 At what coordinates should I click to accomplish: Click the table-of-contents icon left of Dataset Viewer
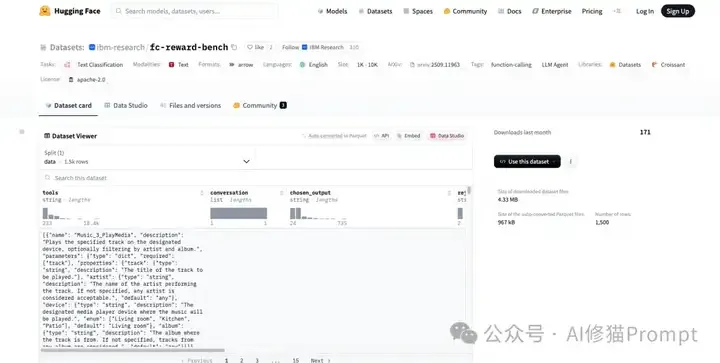[22, 132]
